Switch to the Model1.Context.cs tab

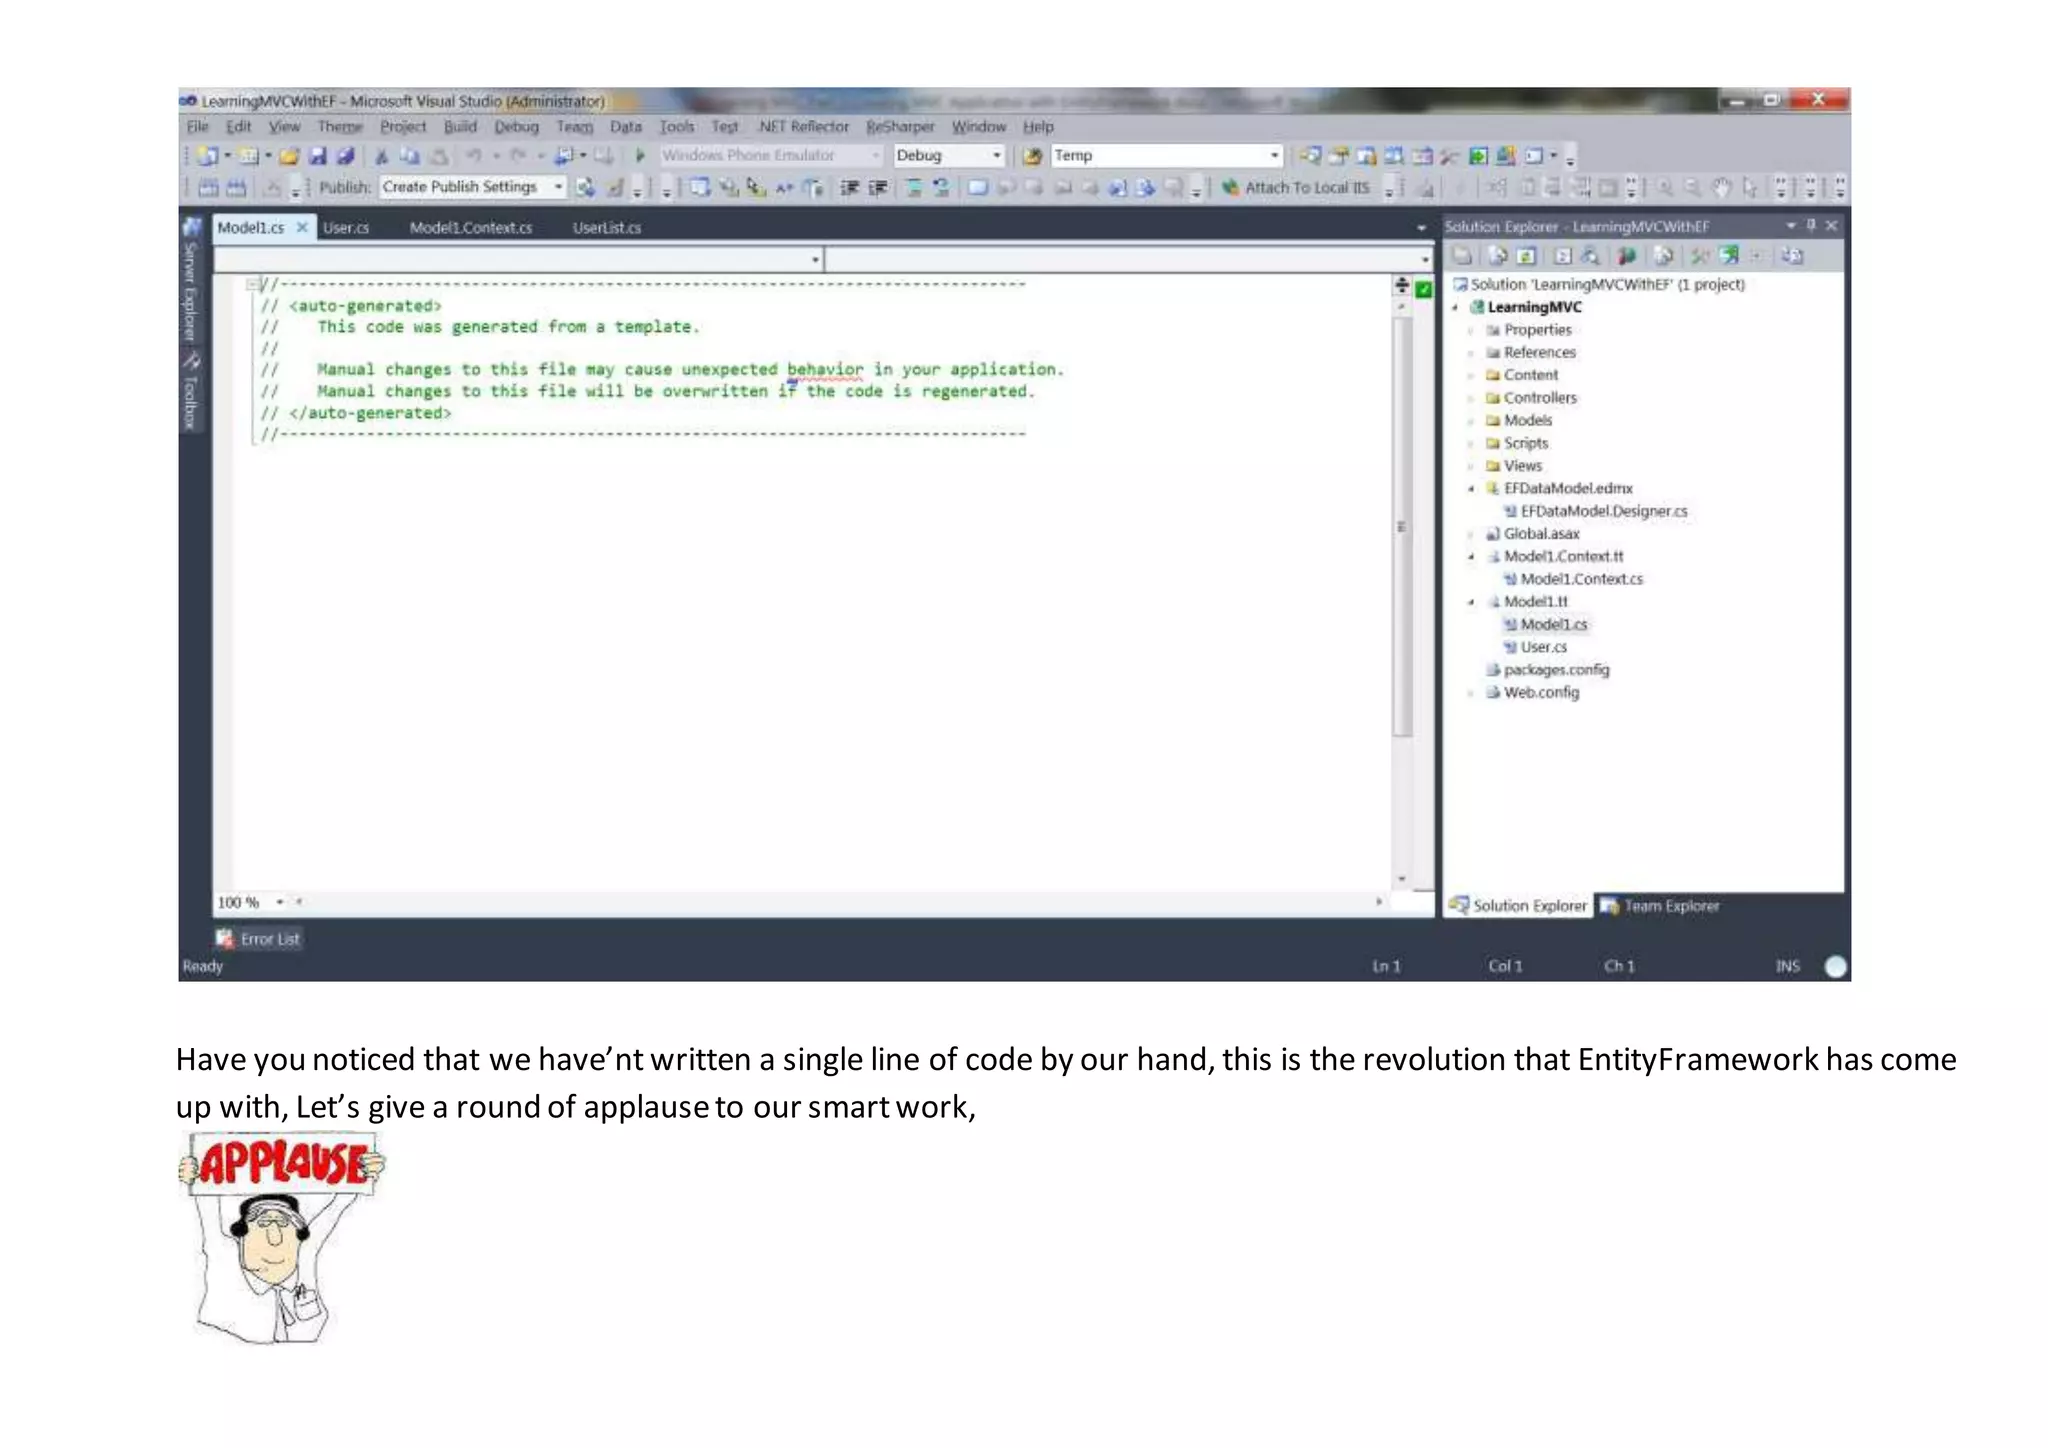470,228
